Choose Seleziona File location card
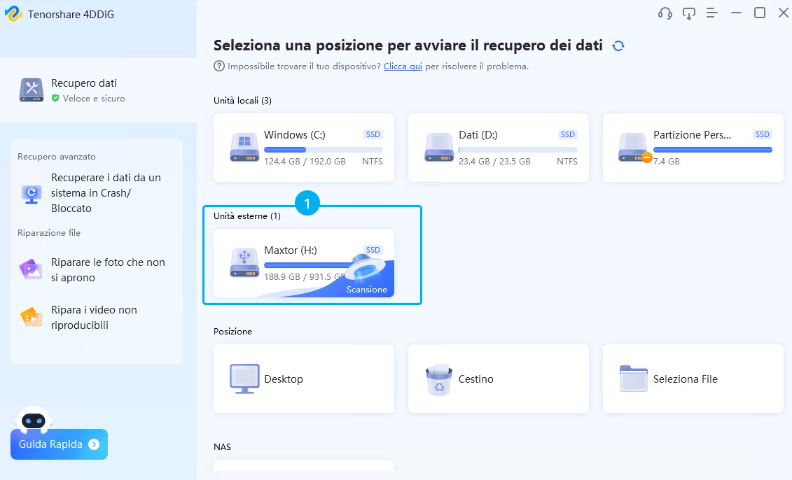 [x=692, y=378]
